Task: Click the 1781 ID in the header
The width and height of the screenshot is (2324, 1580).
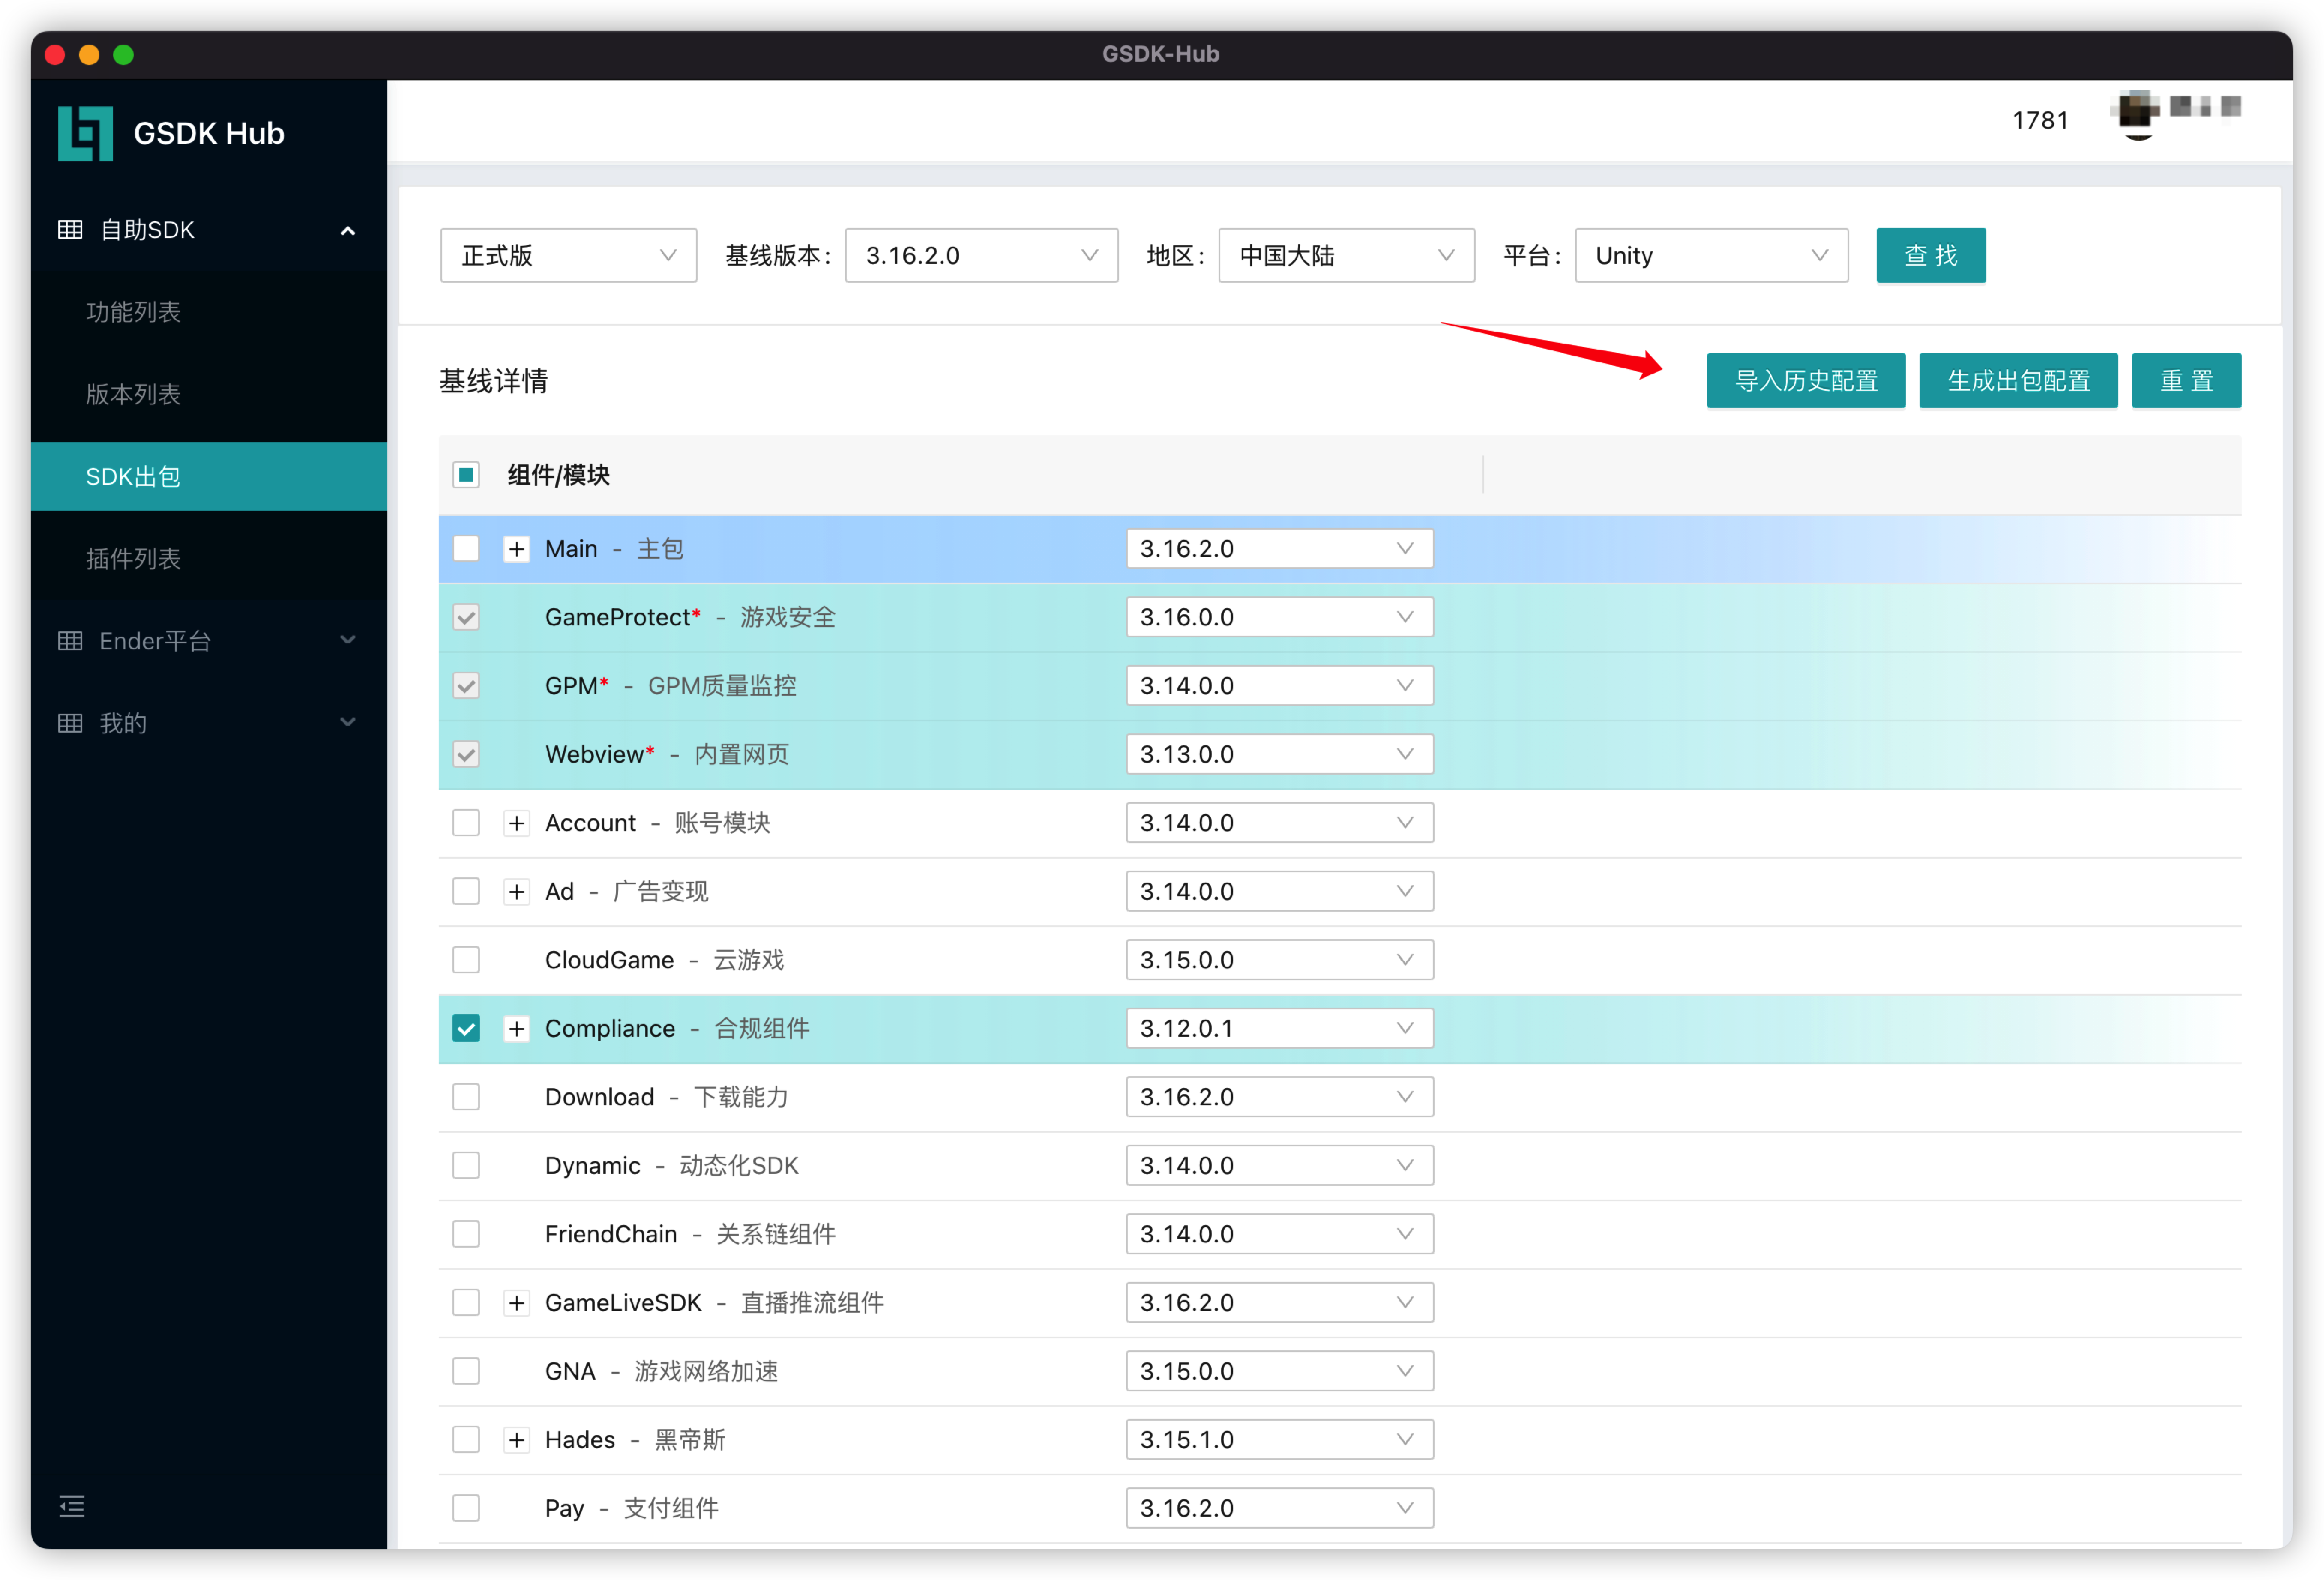Action: click(x=2039, y=120)
